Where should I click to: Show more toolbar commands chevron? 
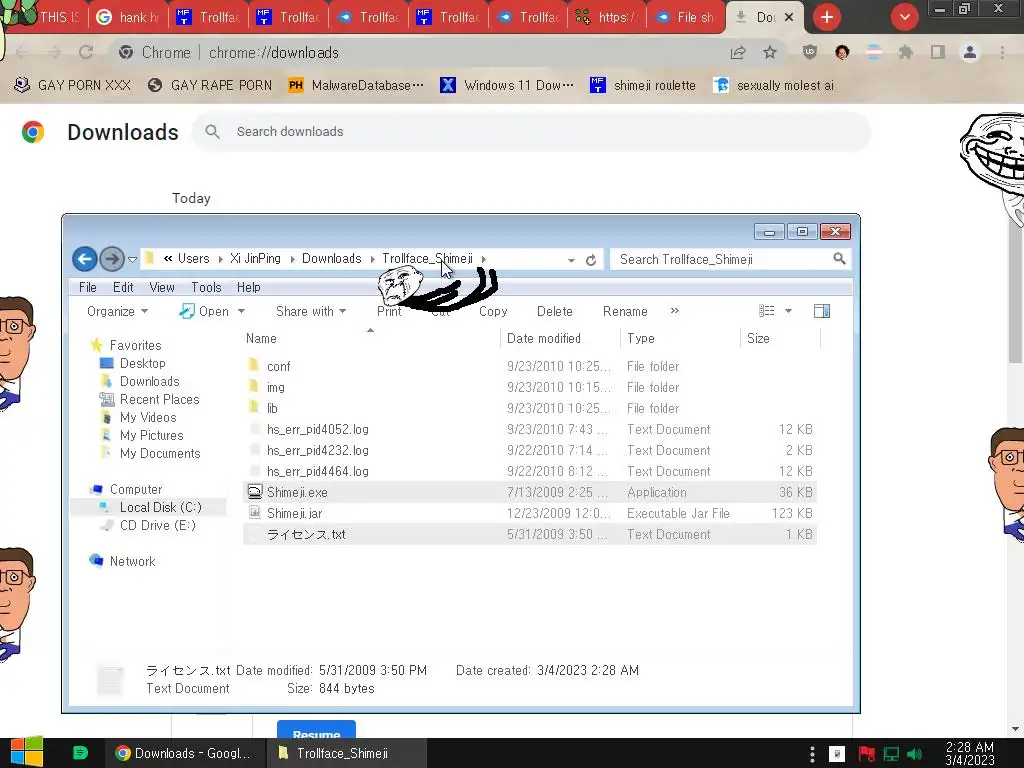(x=675, y=311)
